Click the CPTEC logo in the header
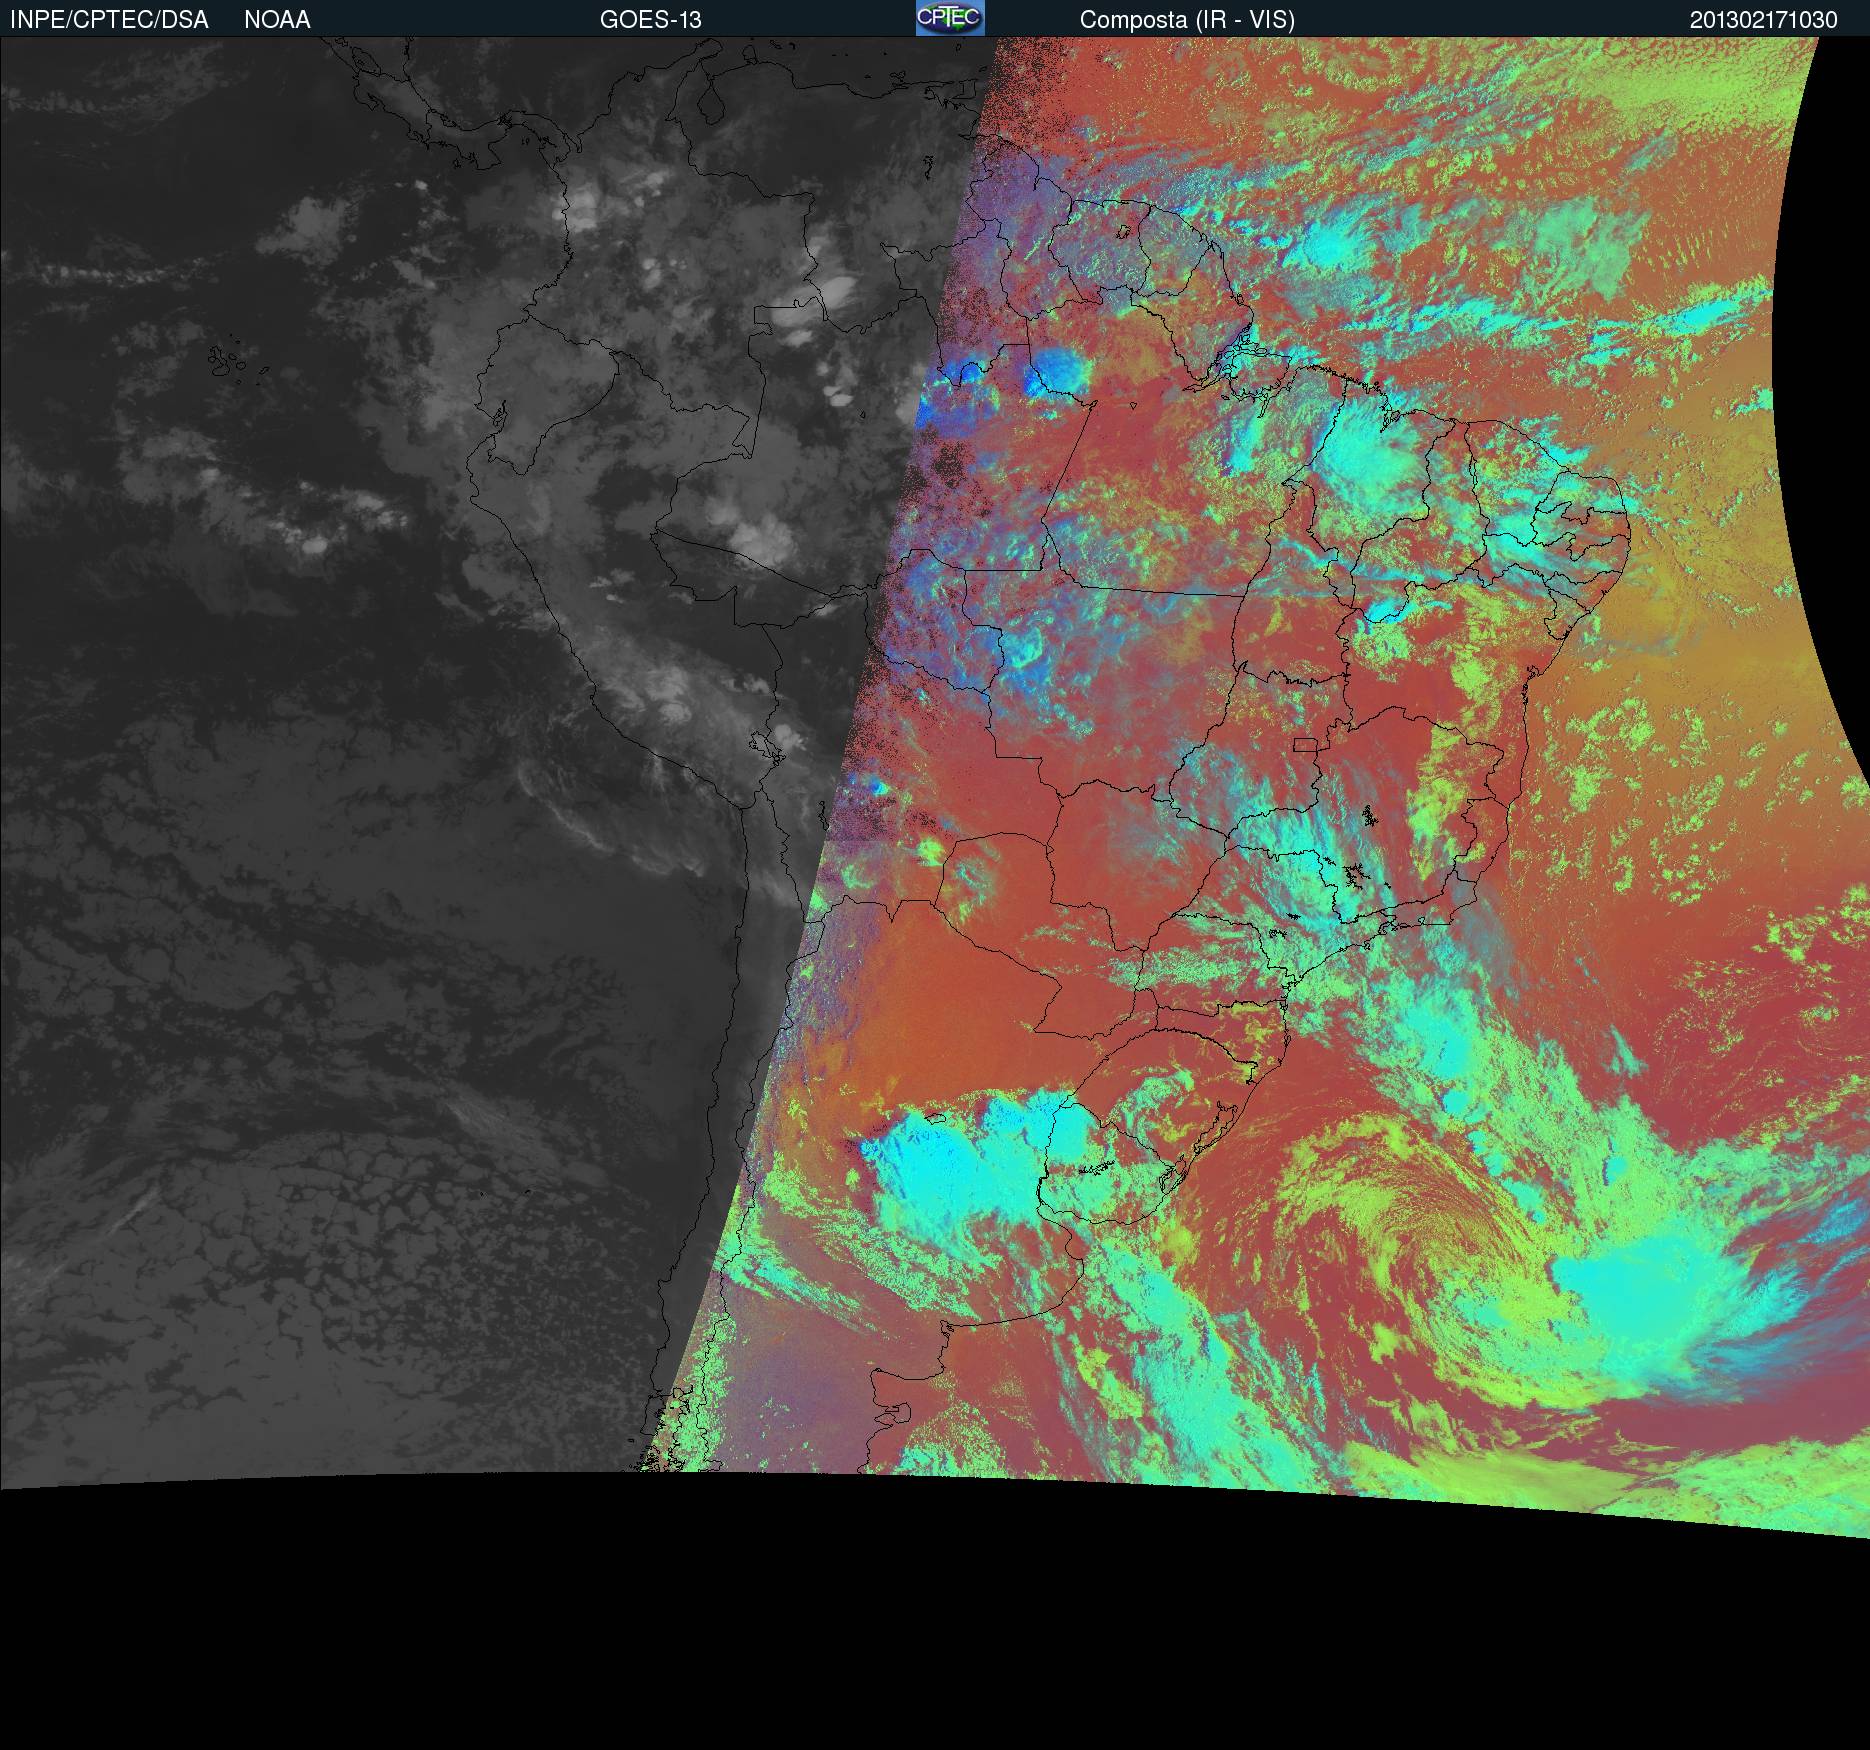The width and height of the screenshot is (1870, 1750). (x=949, y=18)
